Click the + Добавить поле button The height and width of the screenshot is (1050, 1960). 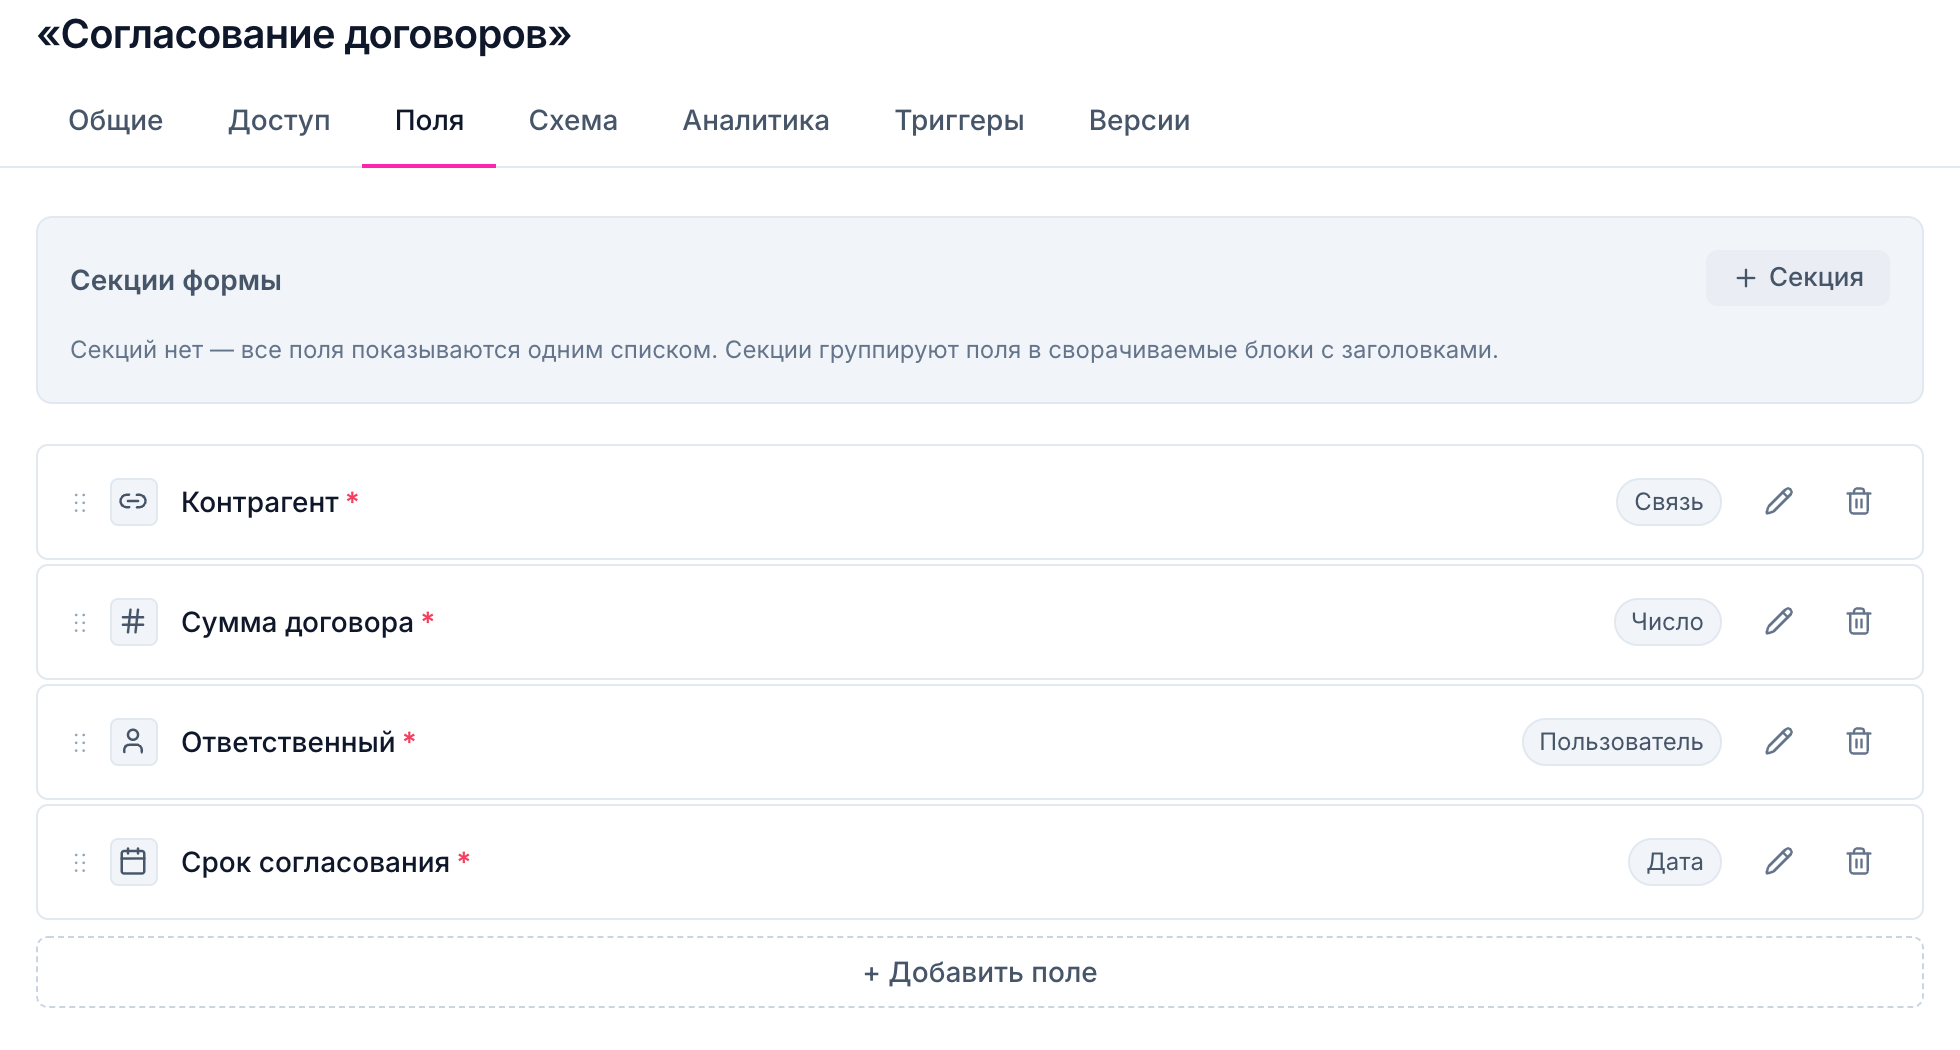point(980,972)
